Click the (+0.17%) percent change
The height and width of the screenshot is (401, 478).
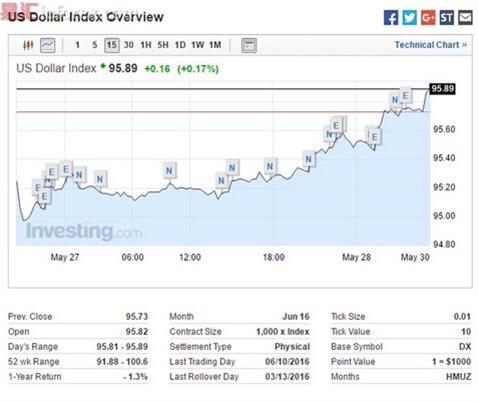coord(198,69)
